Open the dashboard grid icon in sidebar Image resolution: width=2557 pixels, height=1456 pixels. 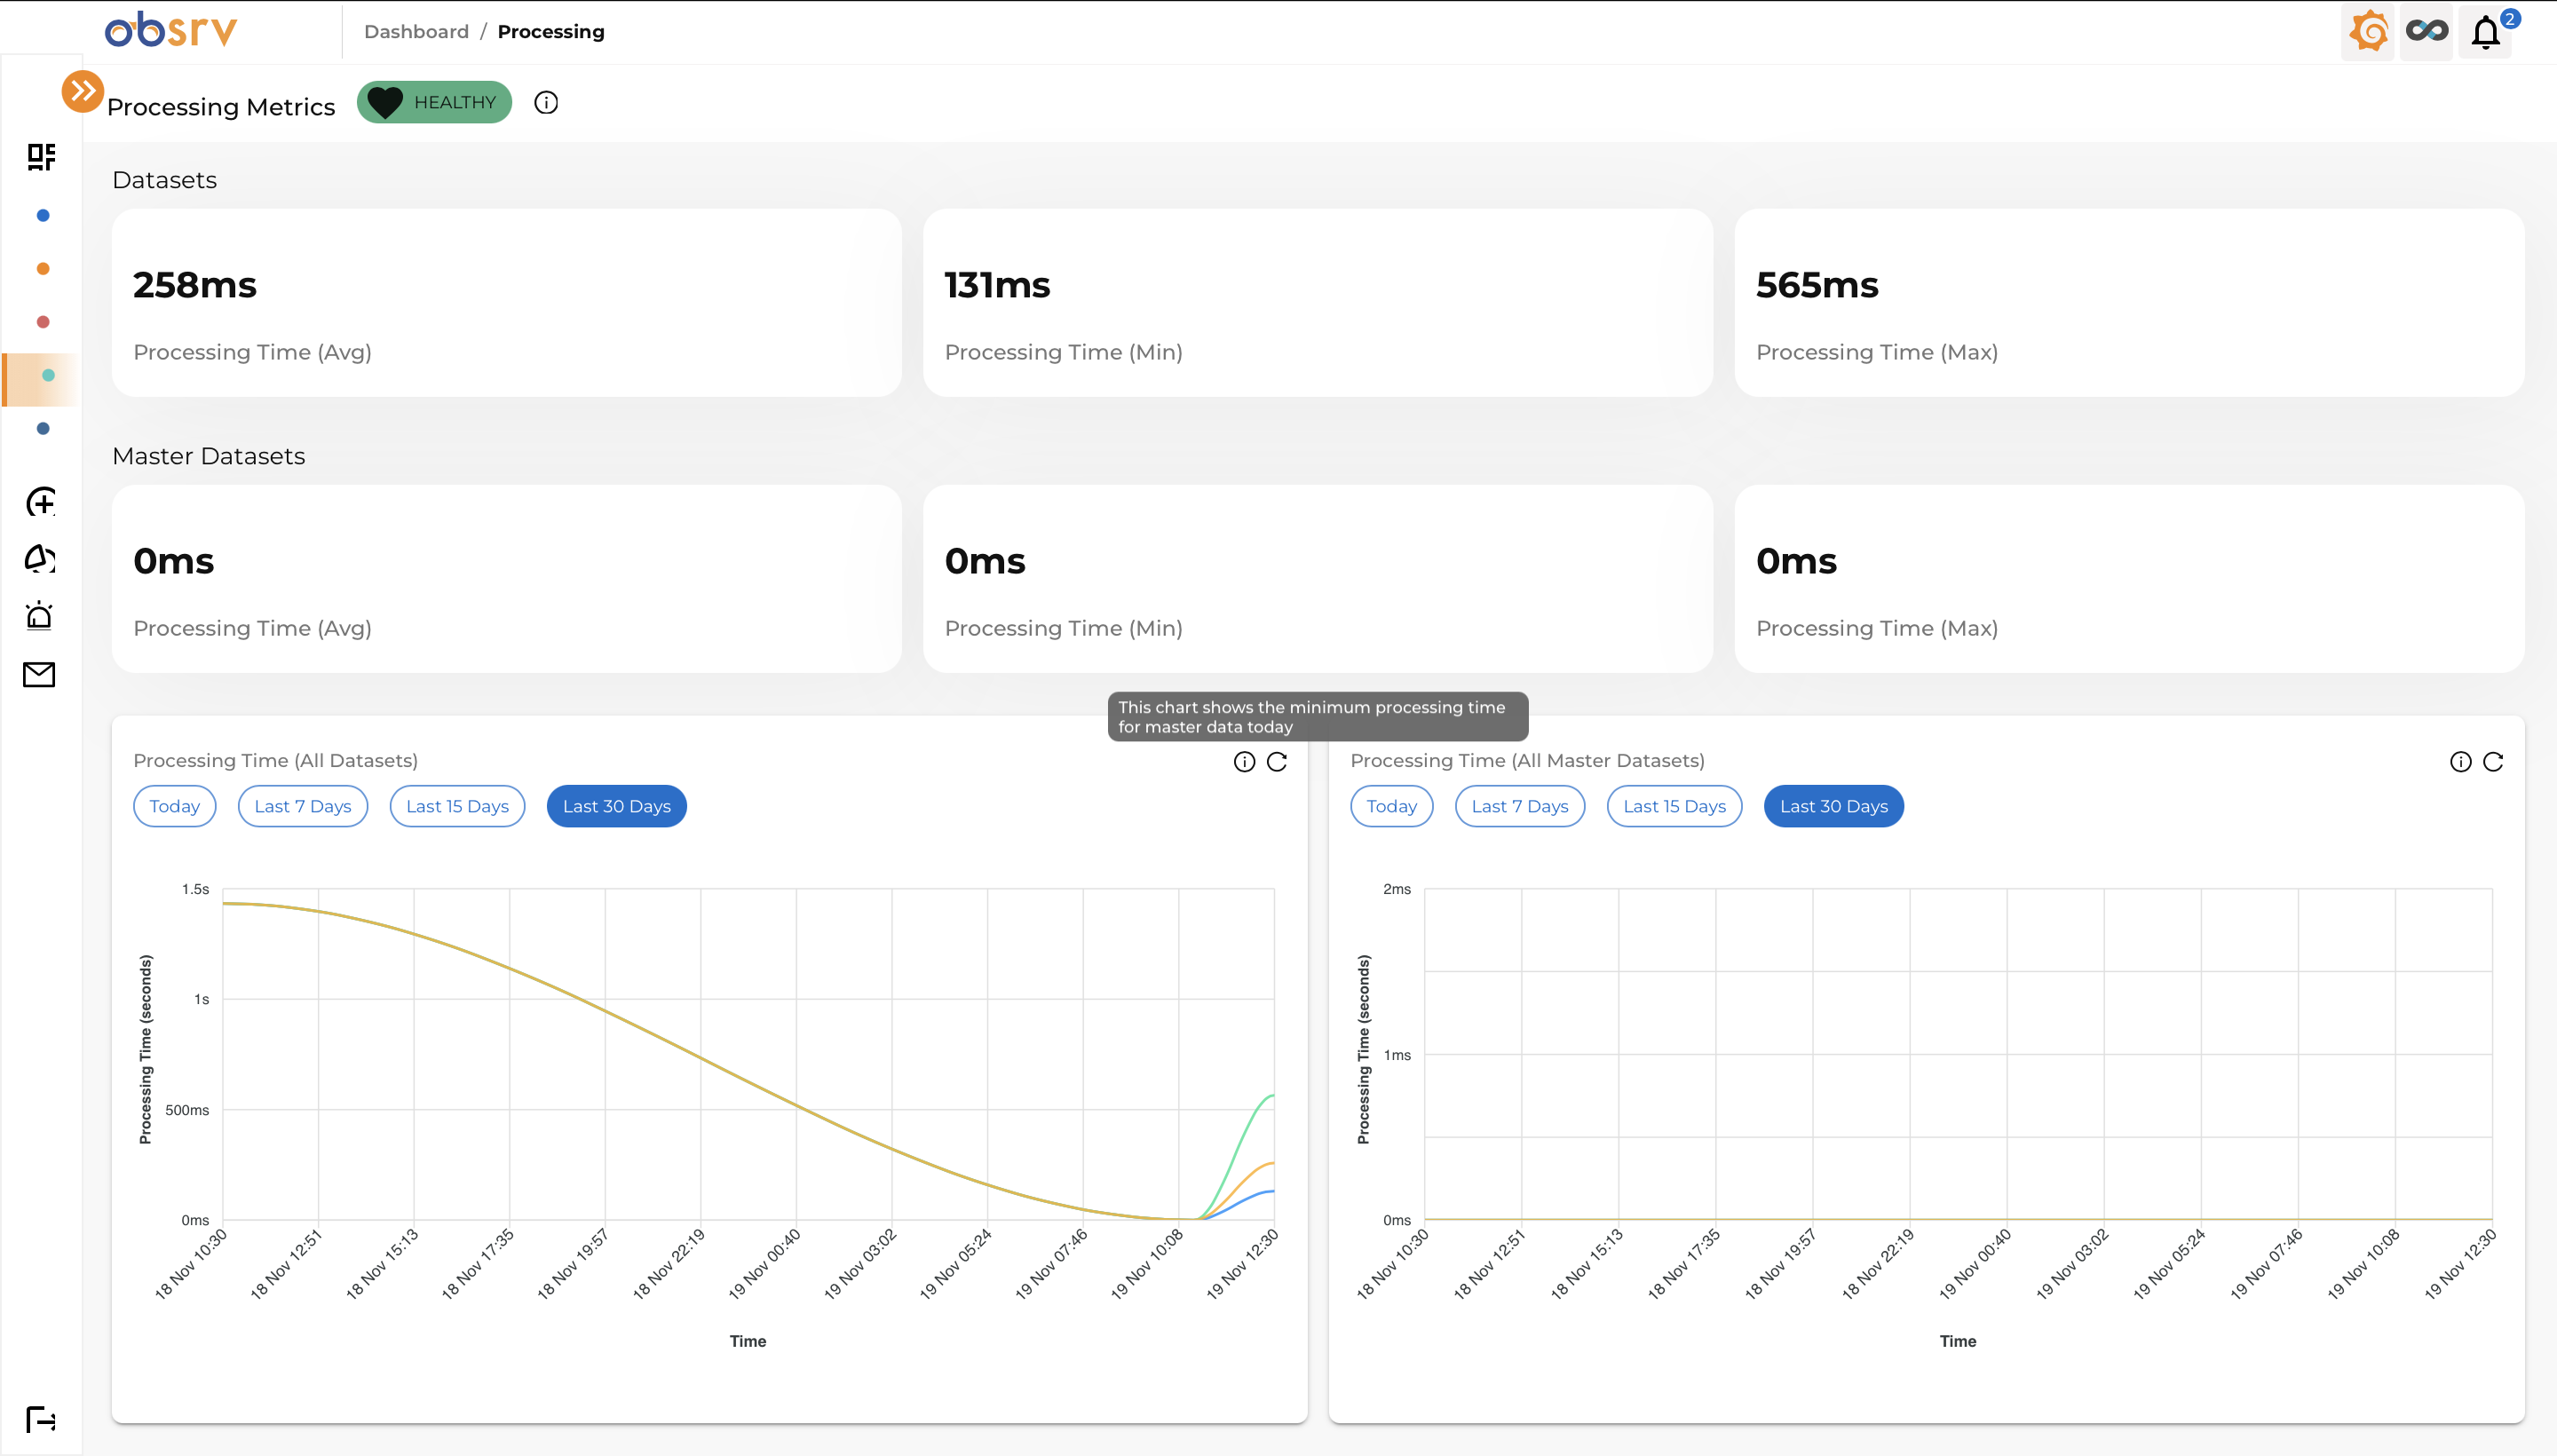click(41, 157)
